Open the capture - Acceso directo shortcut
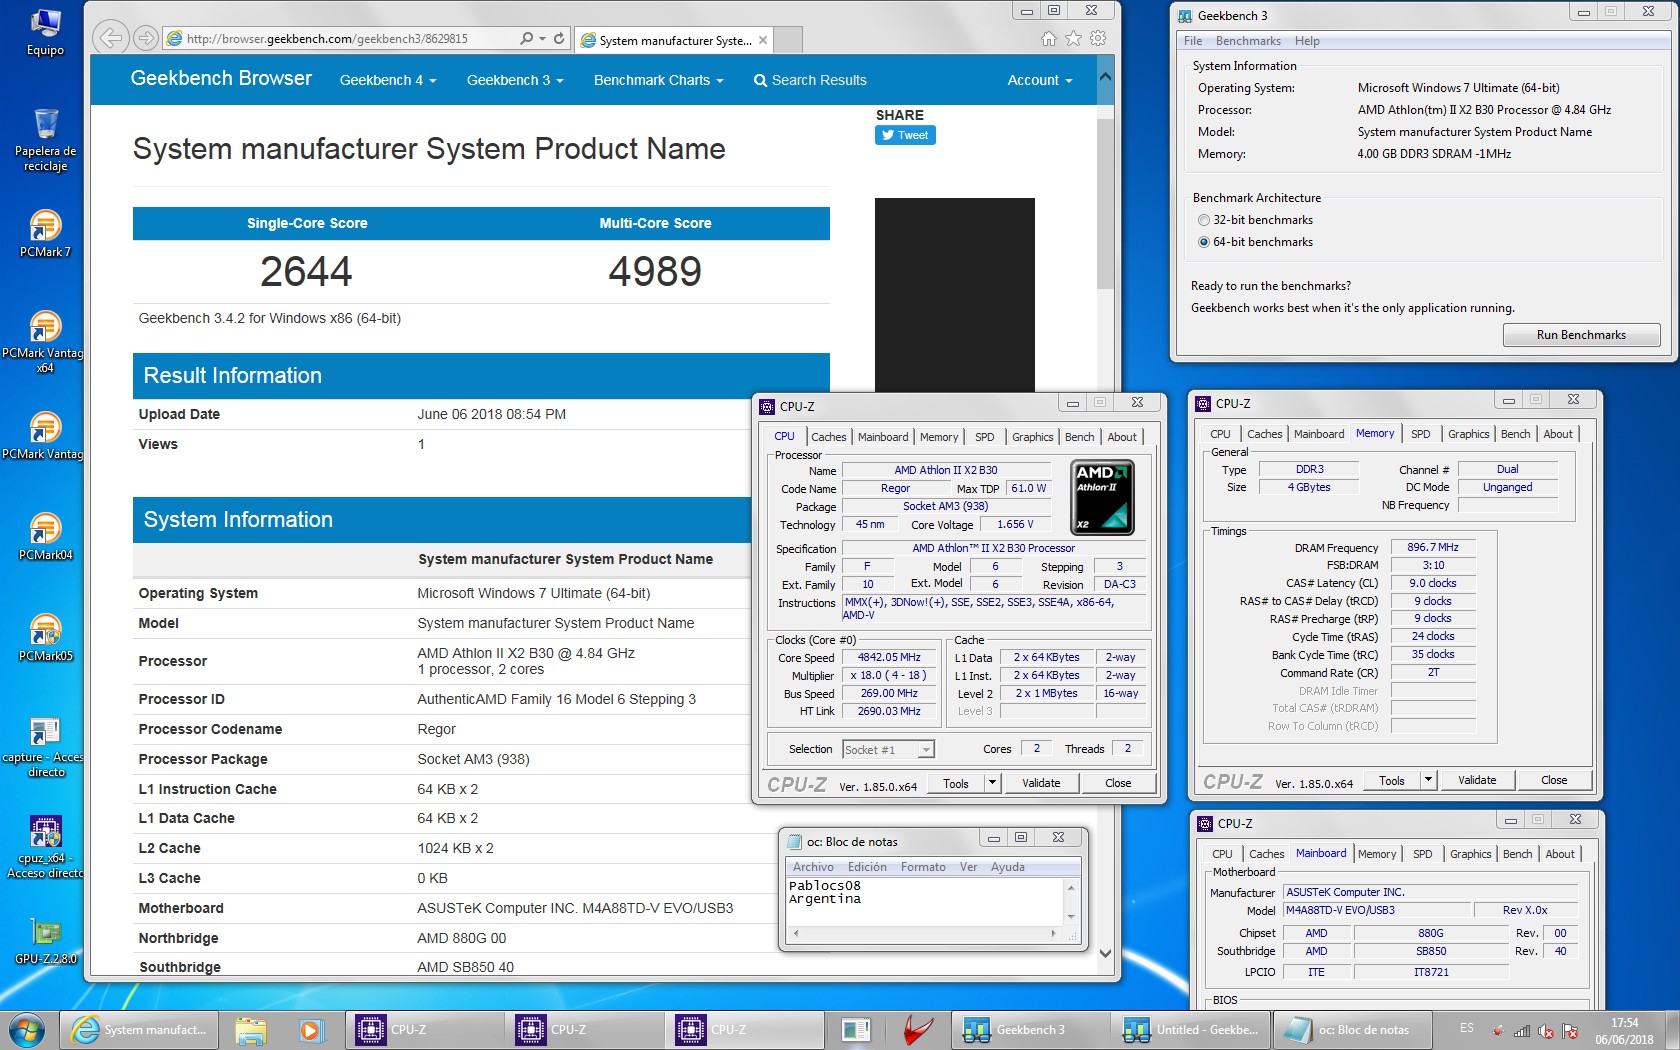This screenshot has height=1050, width=1680. click(45, 747)
